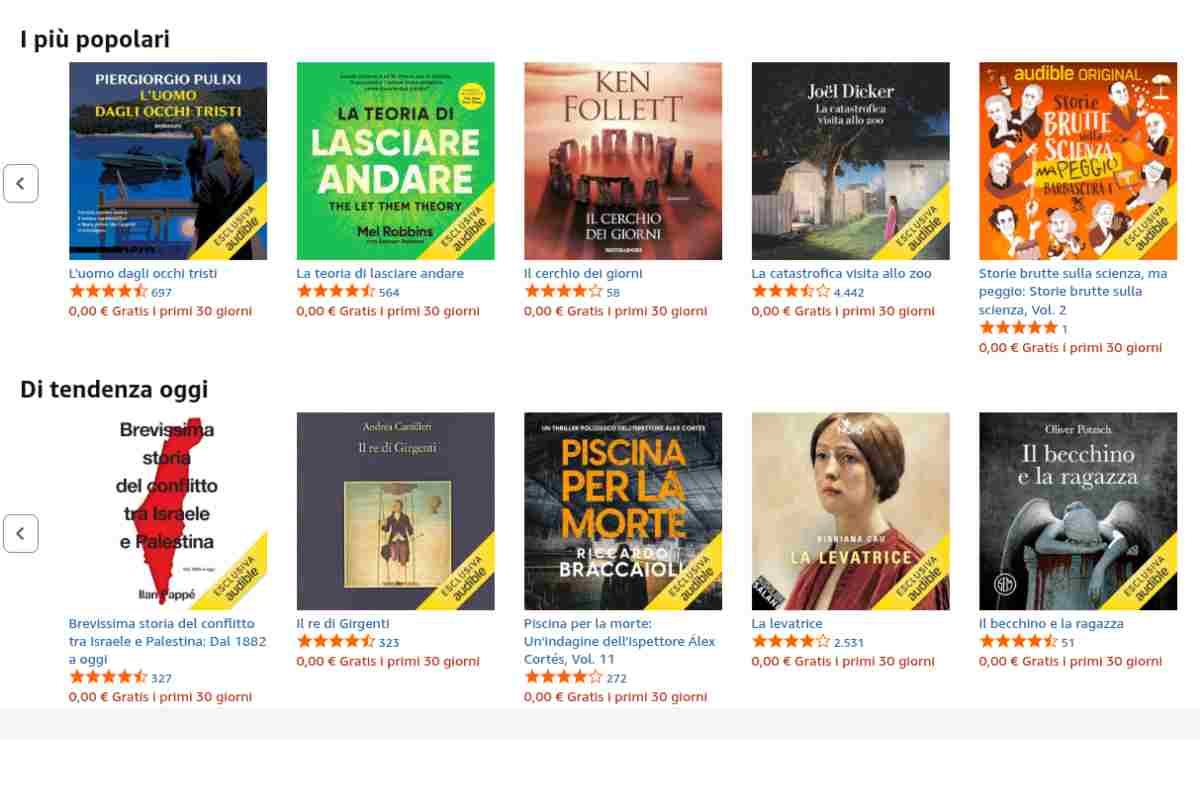The height and width of the screenshot is (800, 1200).
Task: Click previous arrow in Di tendenza oggi carousel
Action: [x=20, y=533]
